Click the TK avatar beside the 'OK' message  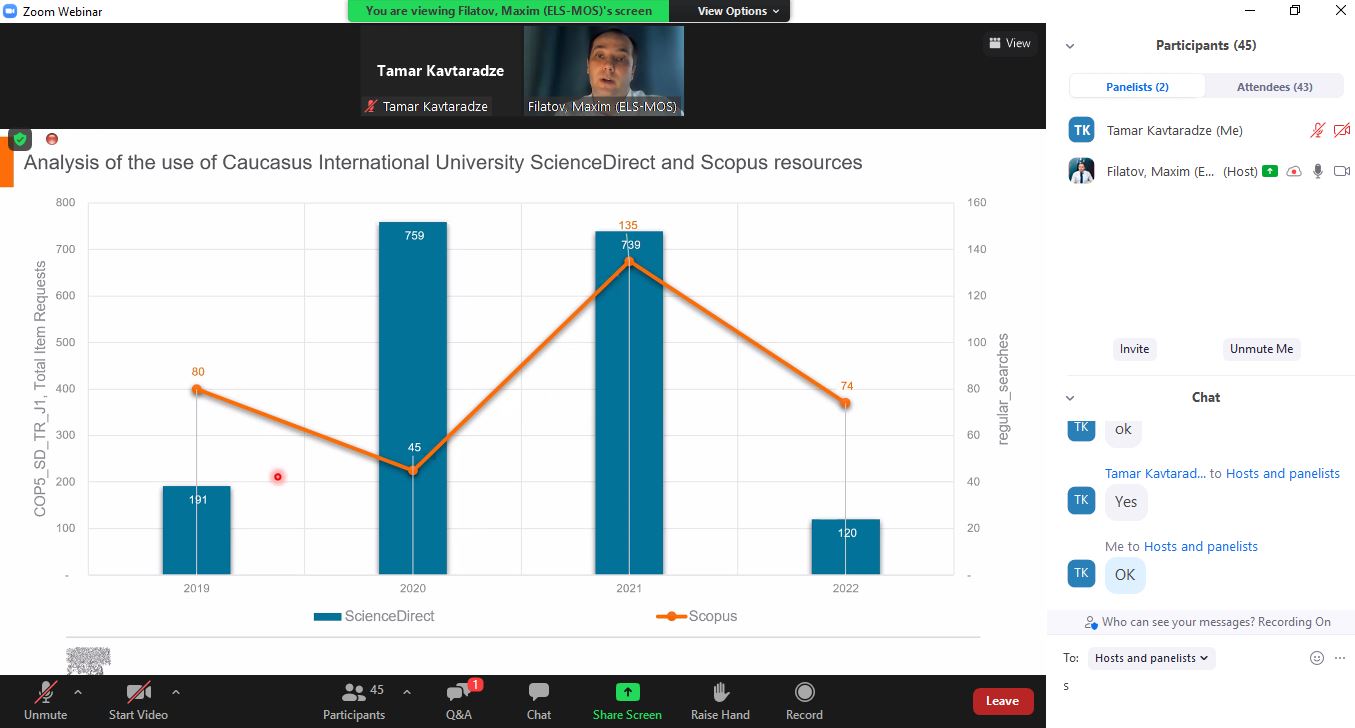coord(1081,573)
